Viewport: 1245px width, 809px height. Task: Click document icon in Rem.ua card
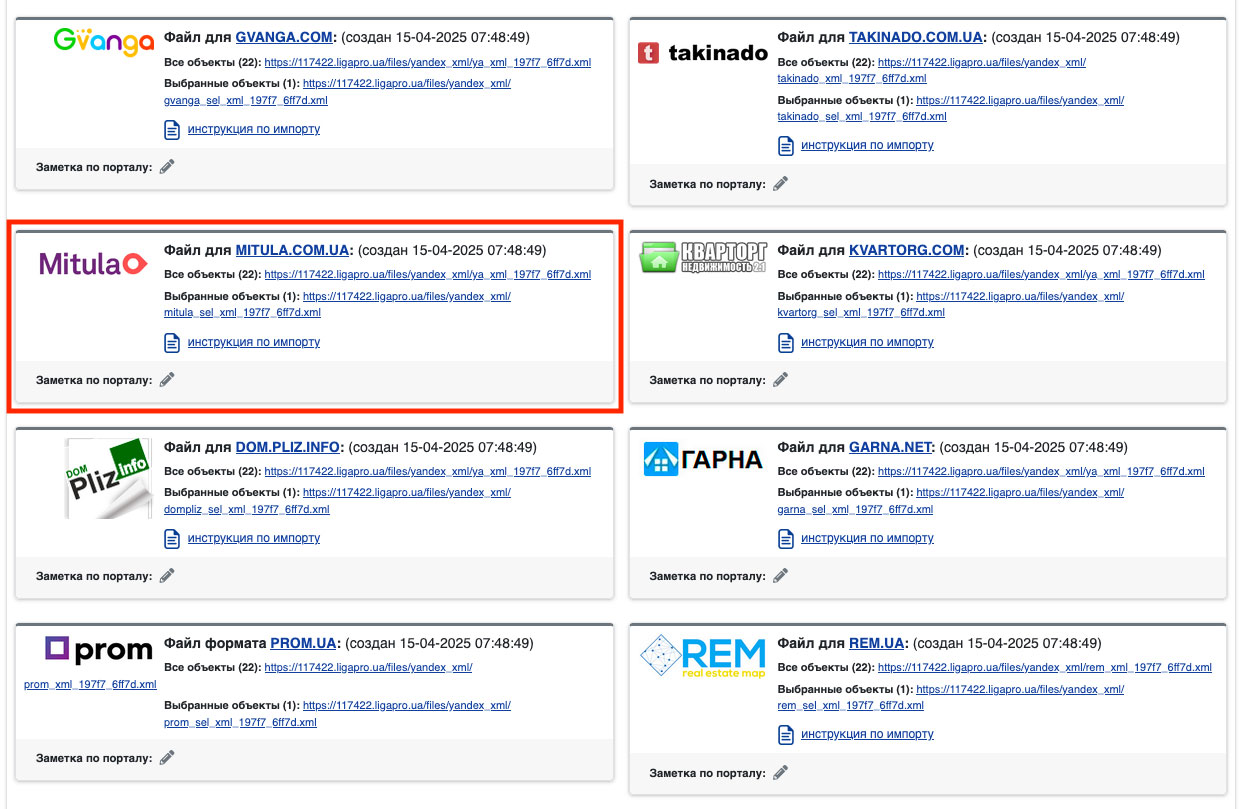(x=786, y=735)
